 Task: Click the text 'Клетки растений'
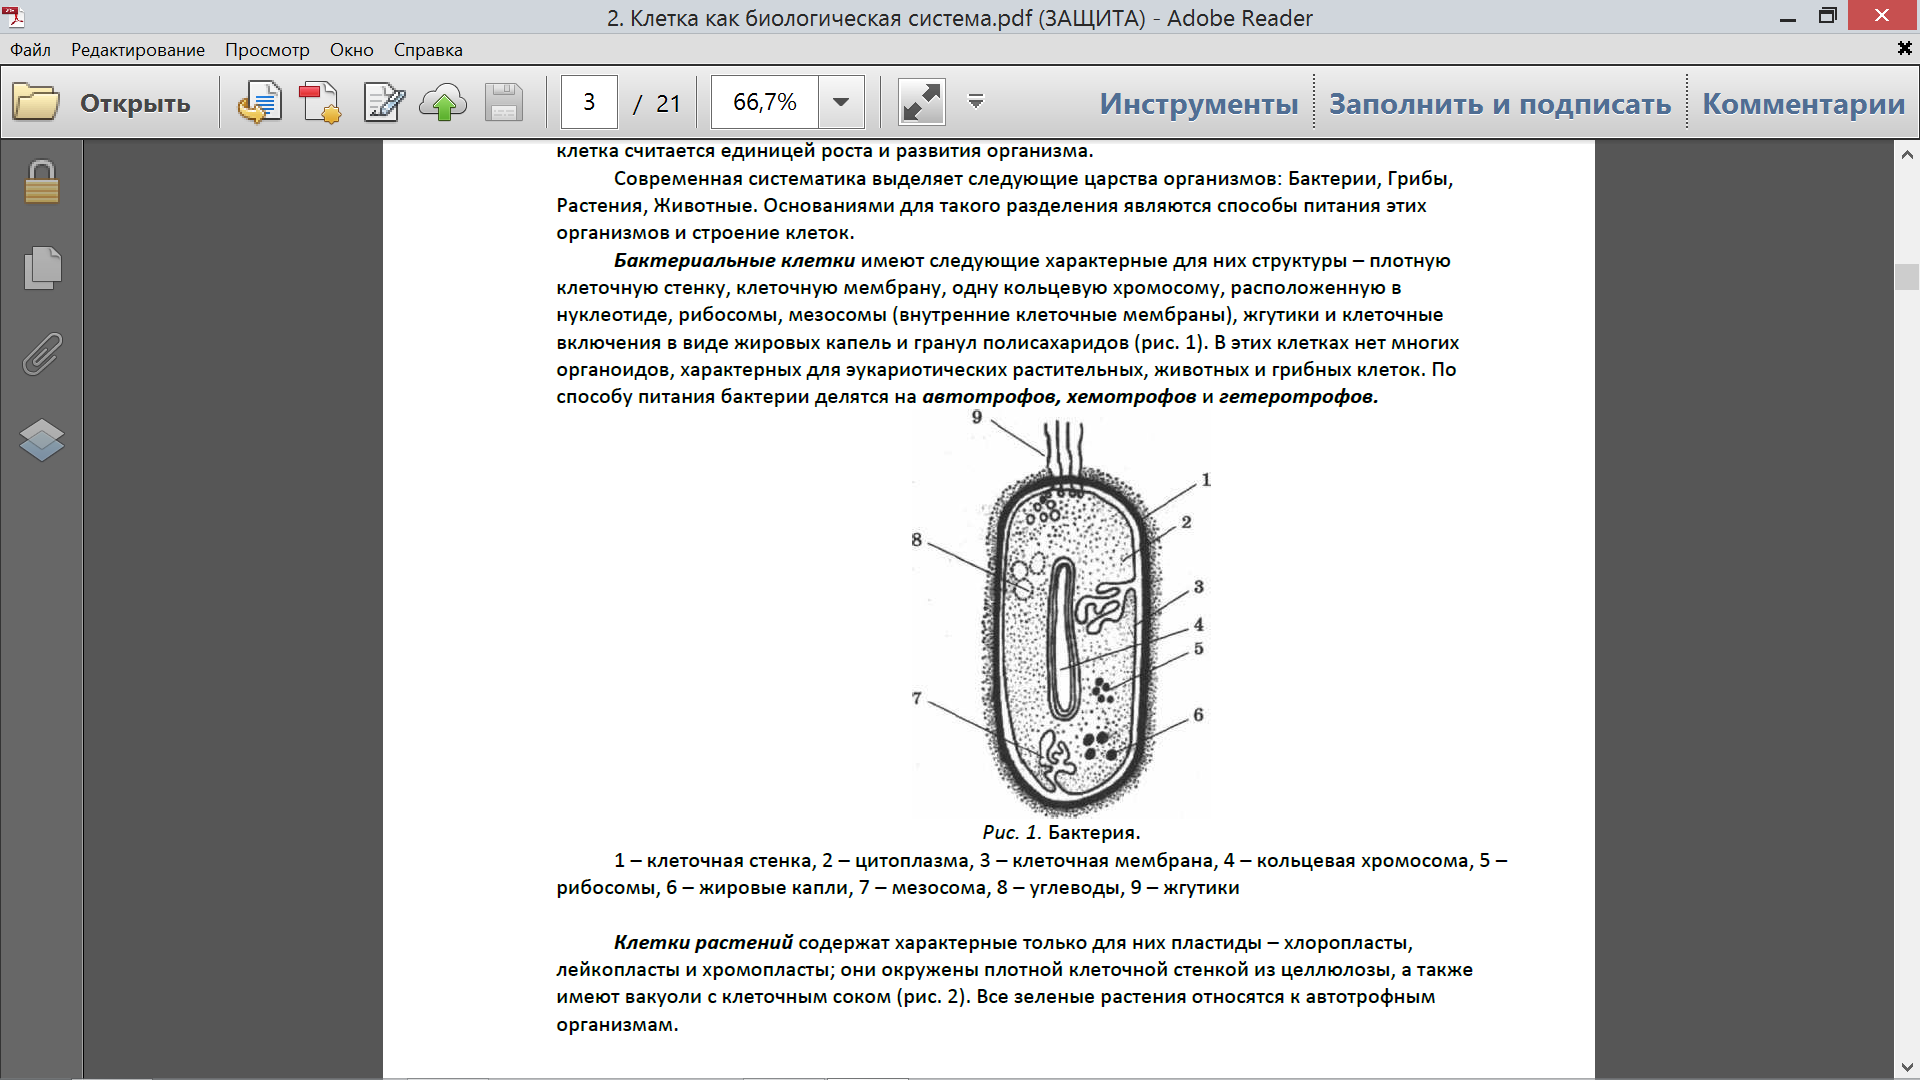point(703,943)
